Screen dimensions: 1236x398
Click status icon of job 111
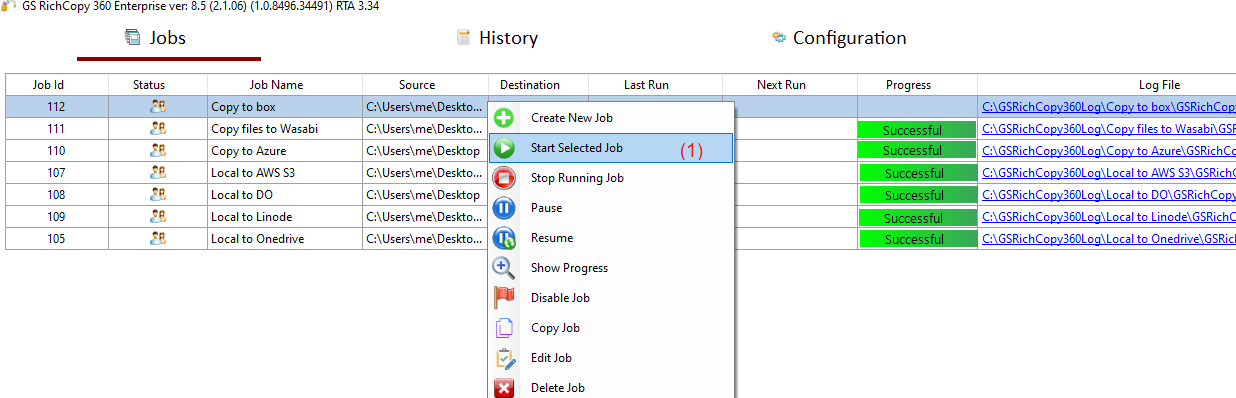point(158,128)
